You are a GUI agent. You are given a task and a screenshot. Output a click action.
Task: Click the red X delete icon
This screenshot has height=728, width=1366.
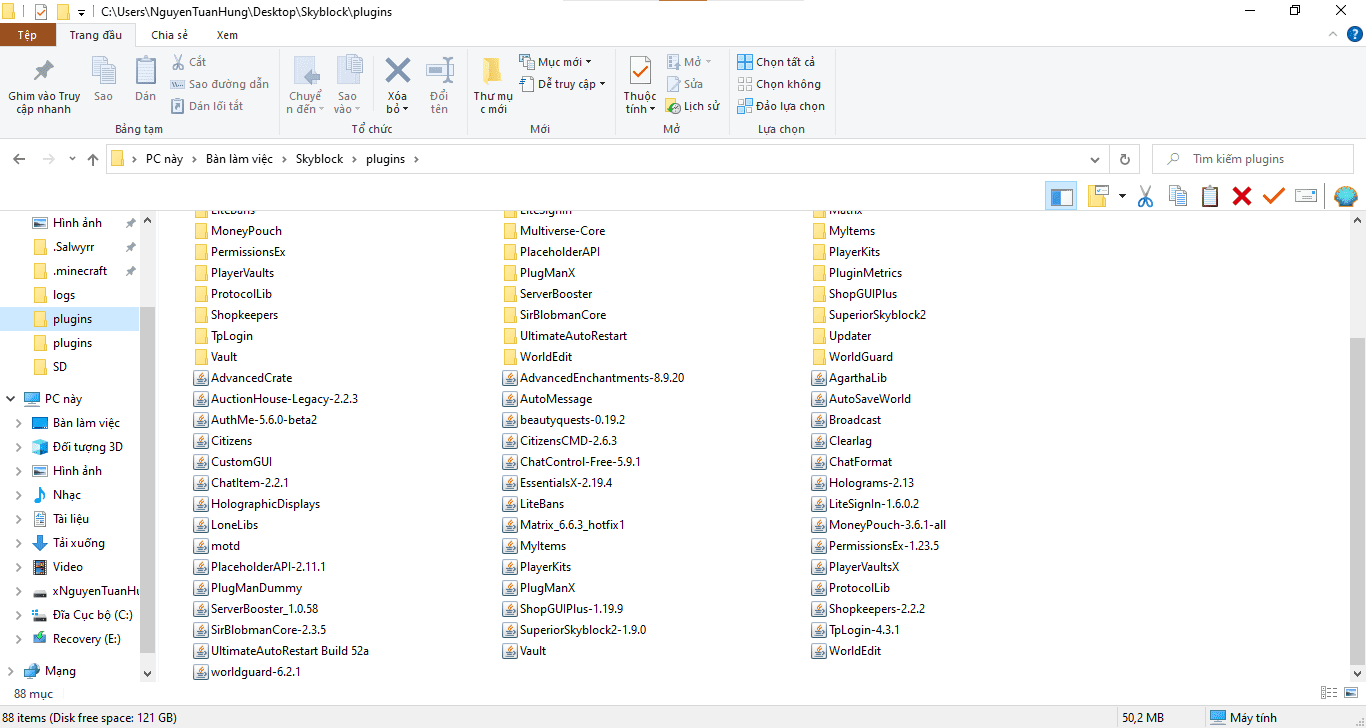tap(1242, 196)
